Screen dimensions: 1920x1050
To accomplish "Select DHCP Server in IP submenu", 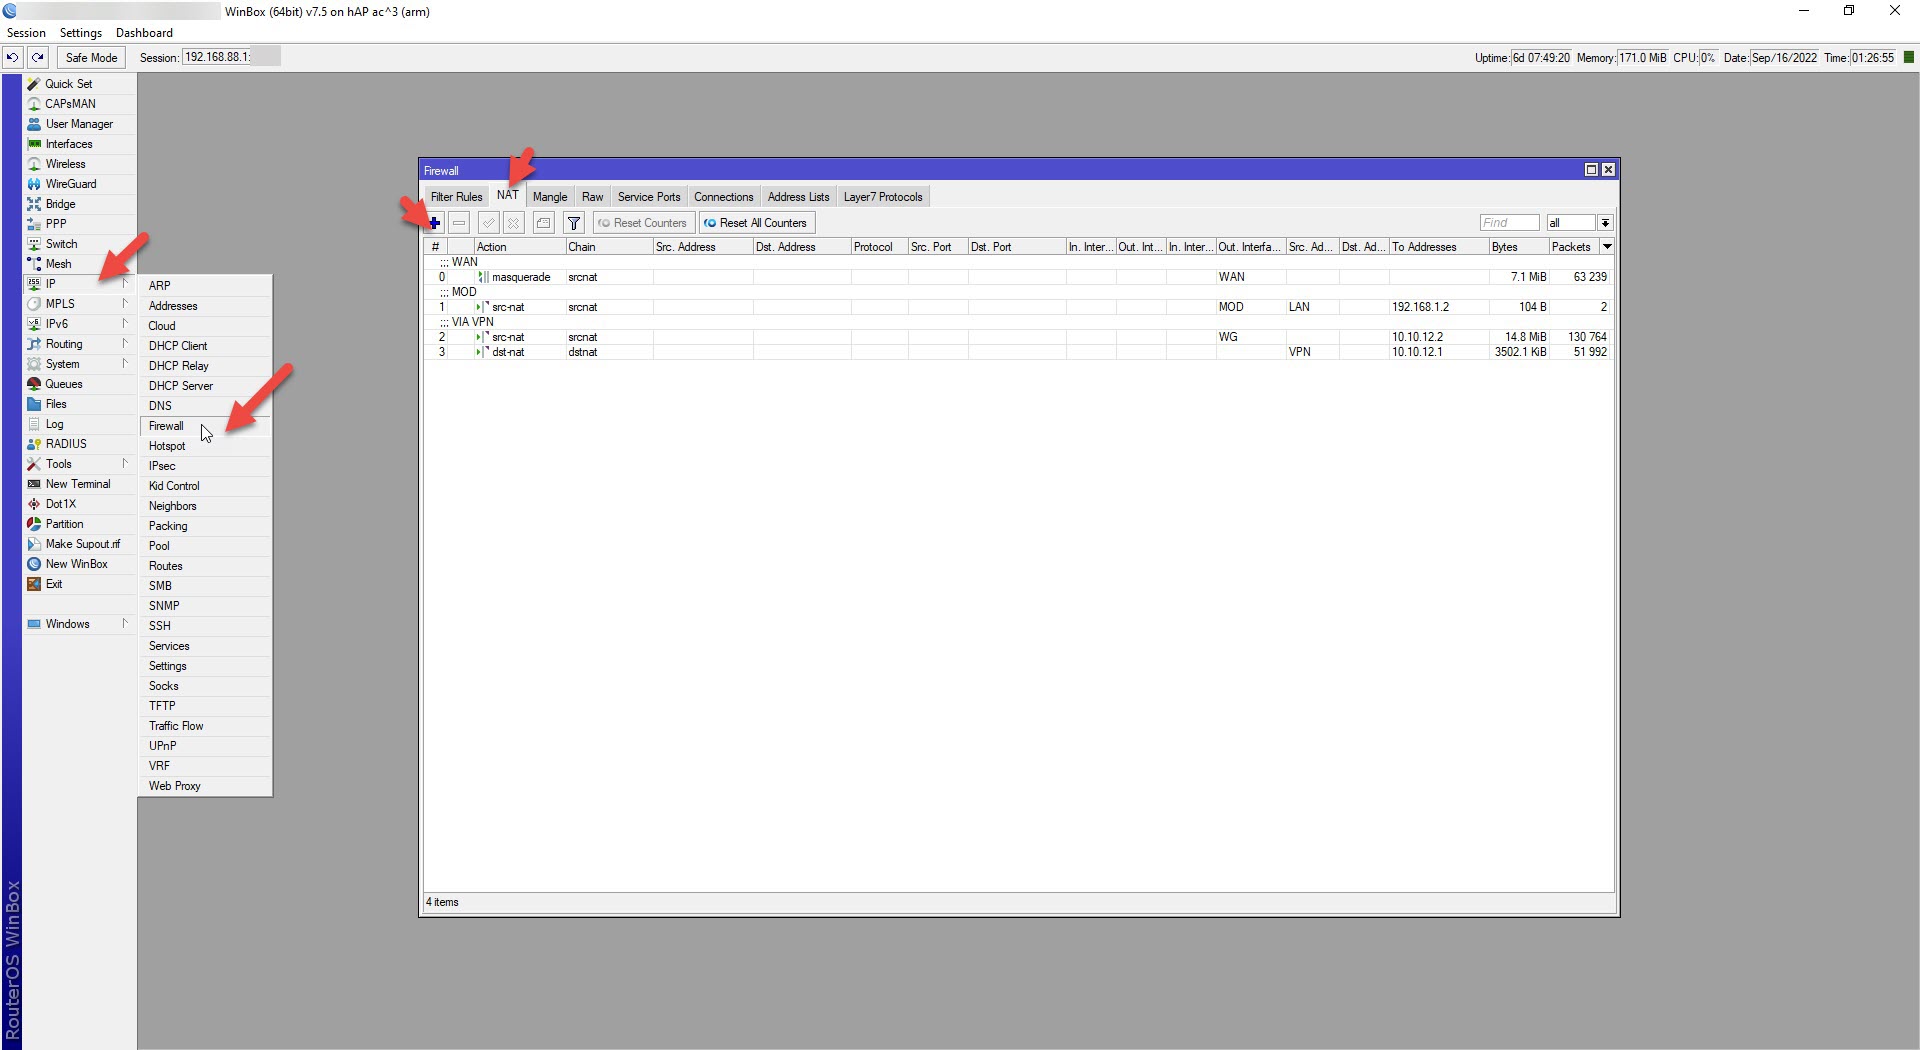I will [205, 386].
